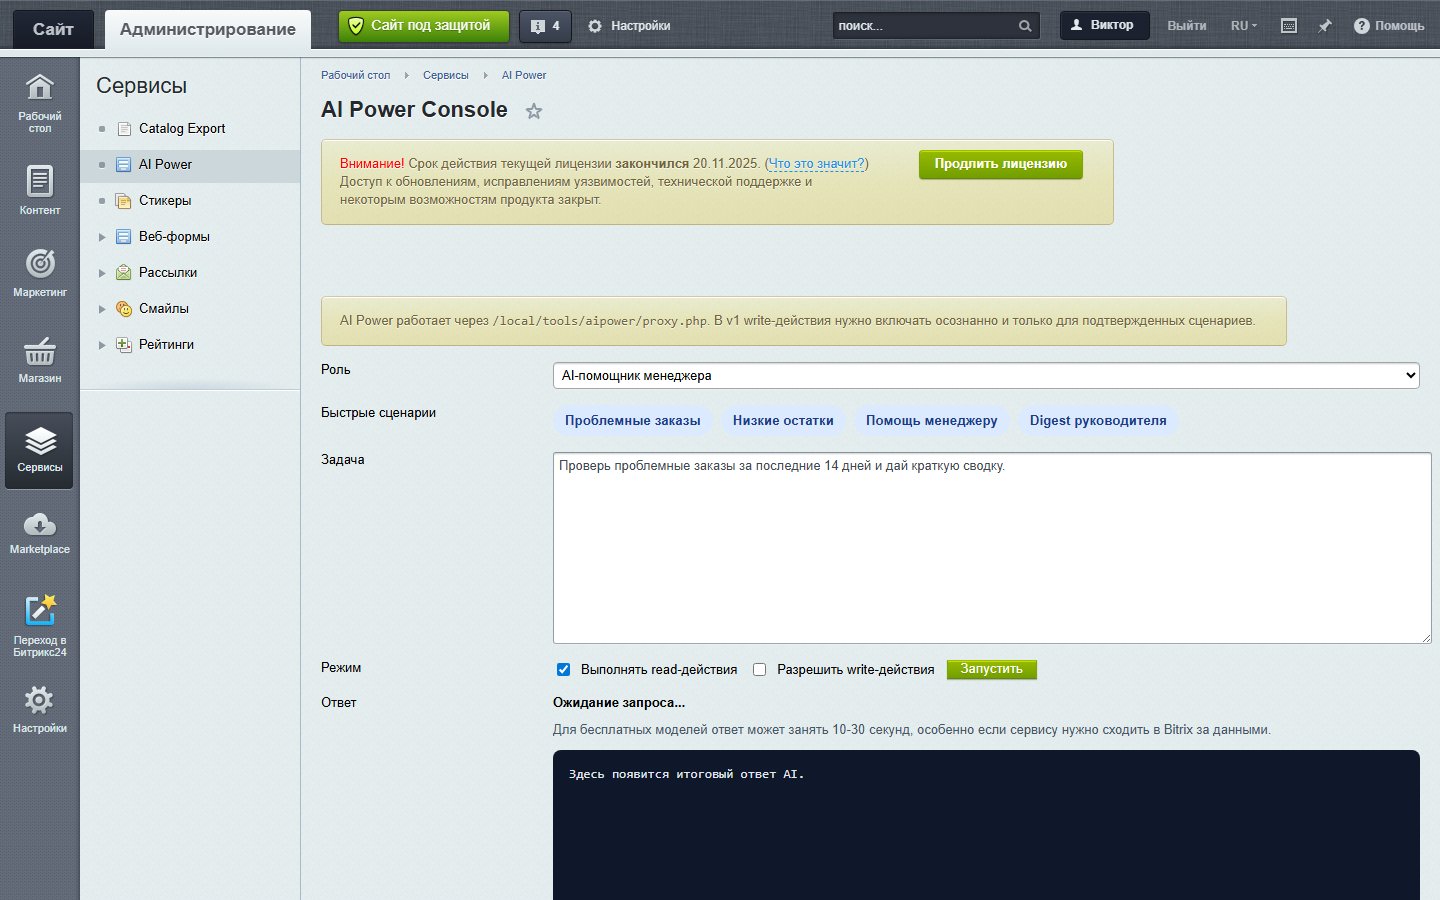Select the Низкие остатки quick scenario

coord(783,421)
